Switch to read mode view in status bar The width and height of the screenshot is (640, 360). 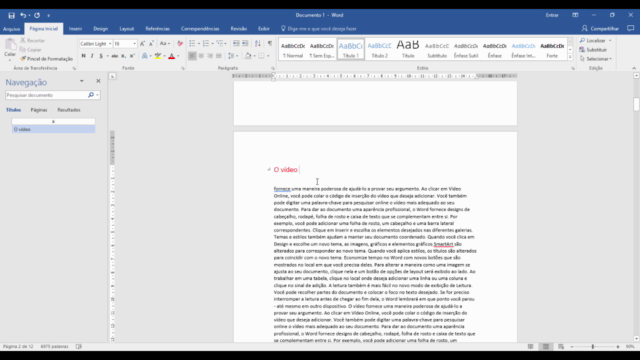[x=530, y=347]
